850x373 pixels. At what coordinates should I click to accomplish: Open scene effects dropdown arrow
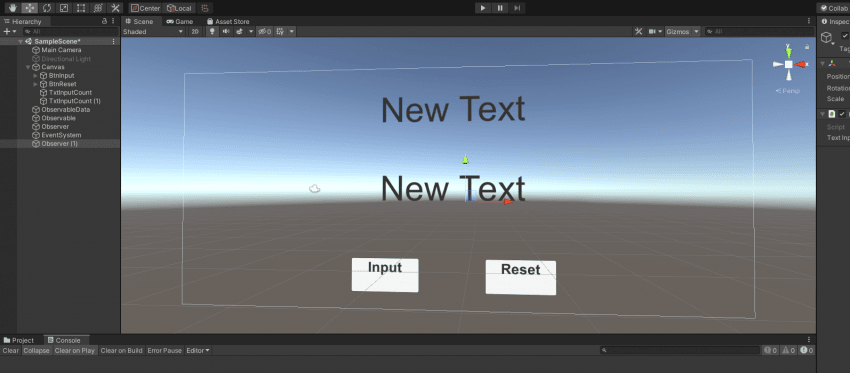(x=251, y=31)
